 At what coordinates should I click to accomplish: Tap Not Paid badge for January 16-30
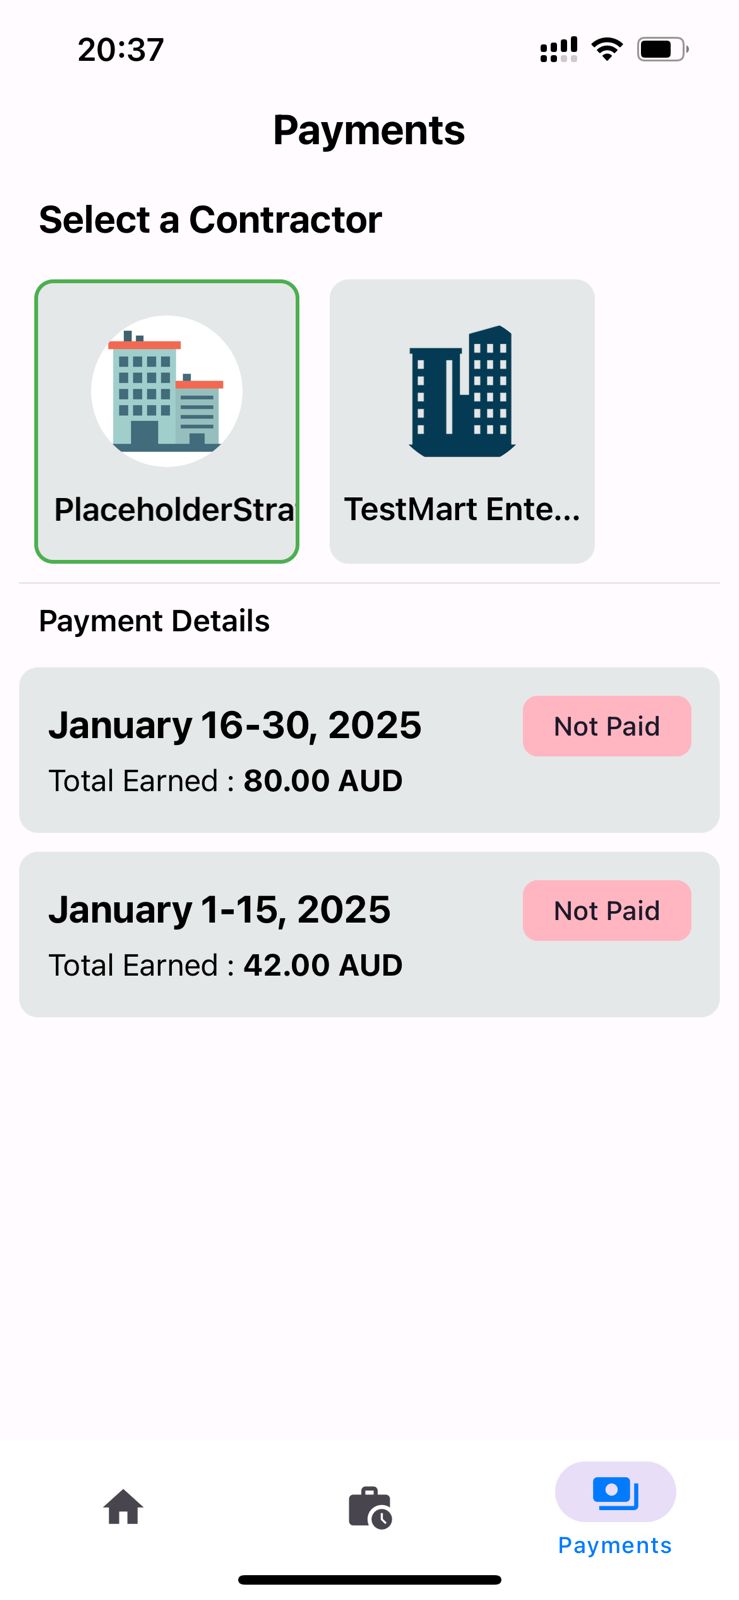click(x=606, y=726)
